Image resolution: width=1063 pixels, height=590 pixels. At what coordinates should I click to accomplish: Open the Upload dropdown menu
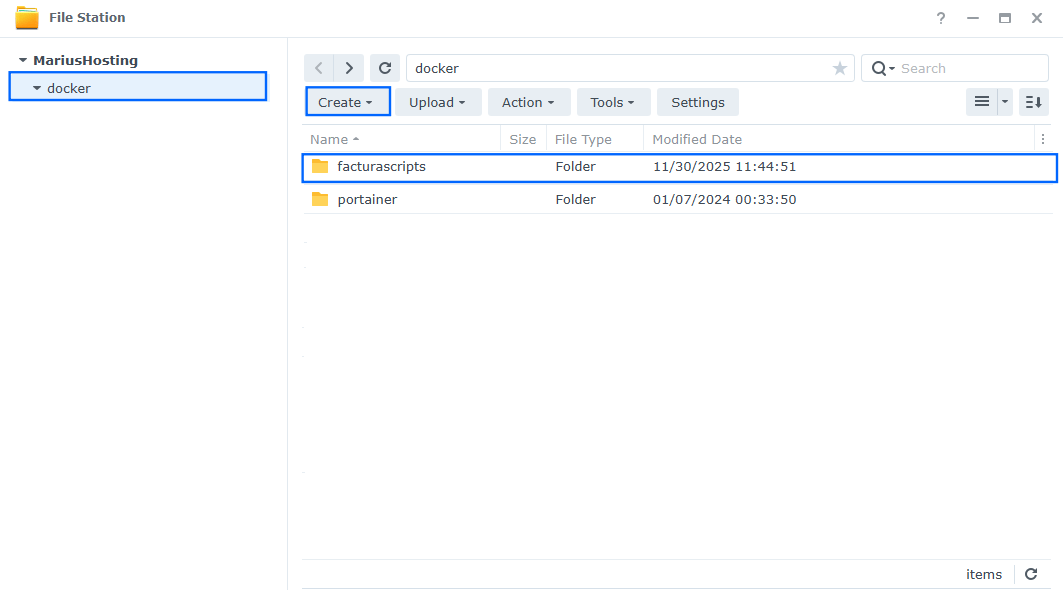pyautogui.click(x=438, y=102)
